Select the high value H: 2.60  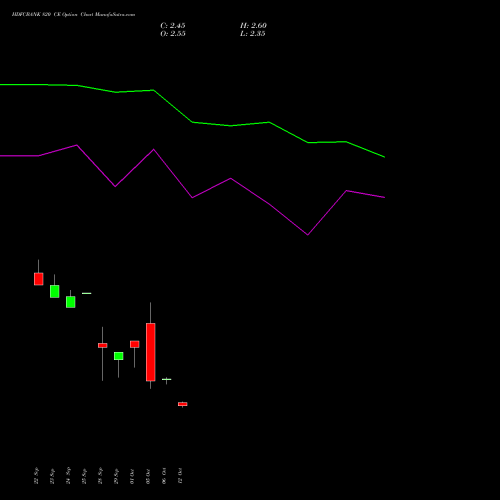point(253,26)
